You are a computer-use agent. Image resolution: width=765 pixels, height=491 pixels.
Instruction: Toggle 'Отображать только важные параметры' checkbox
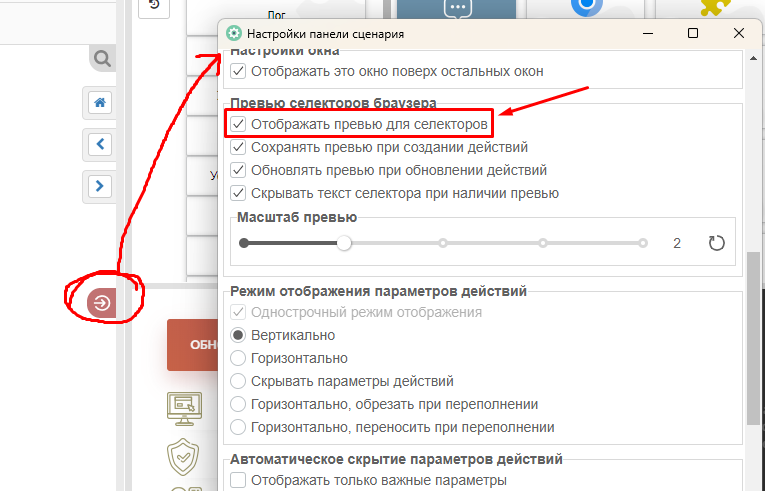238,480
